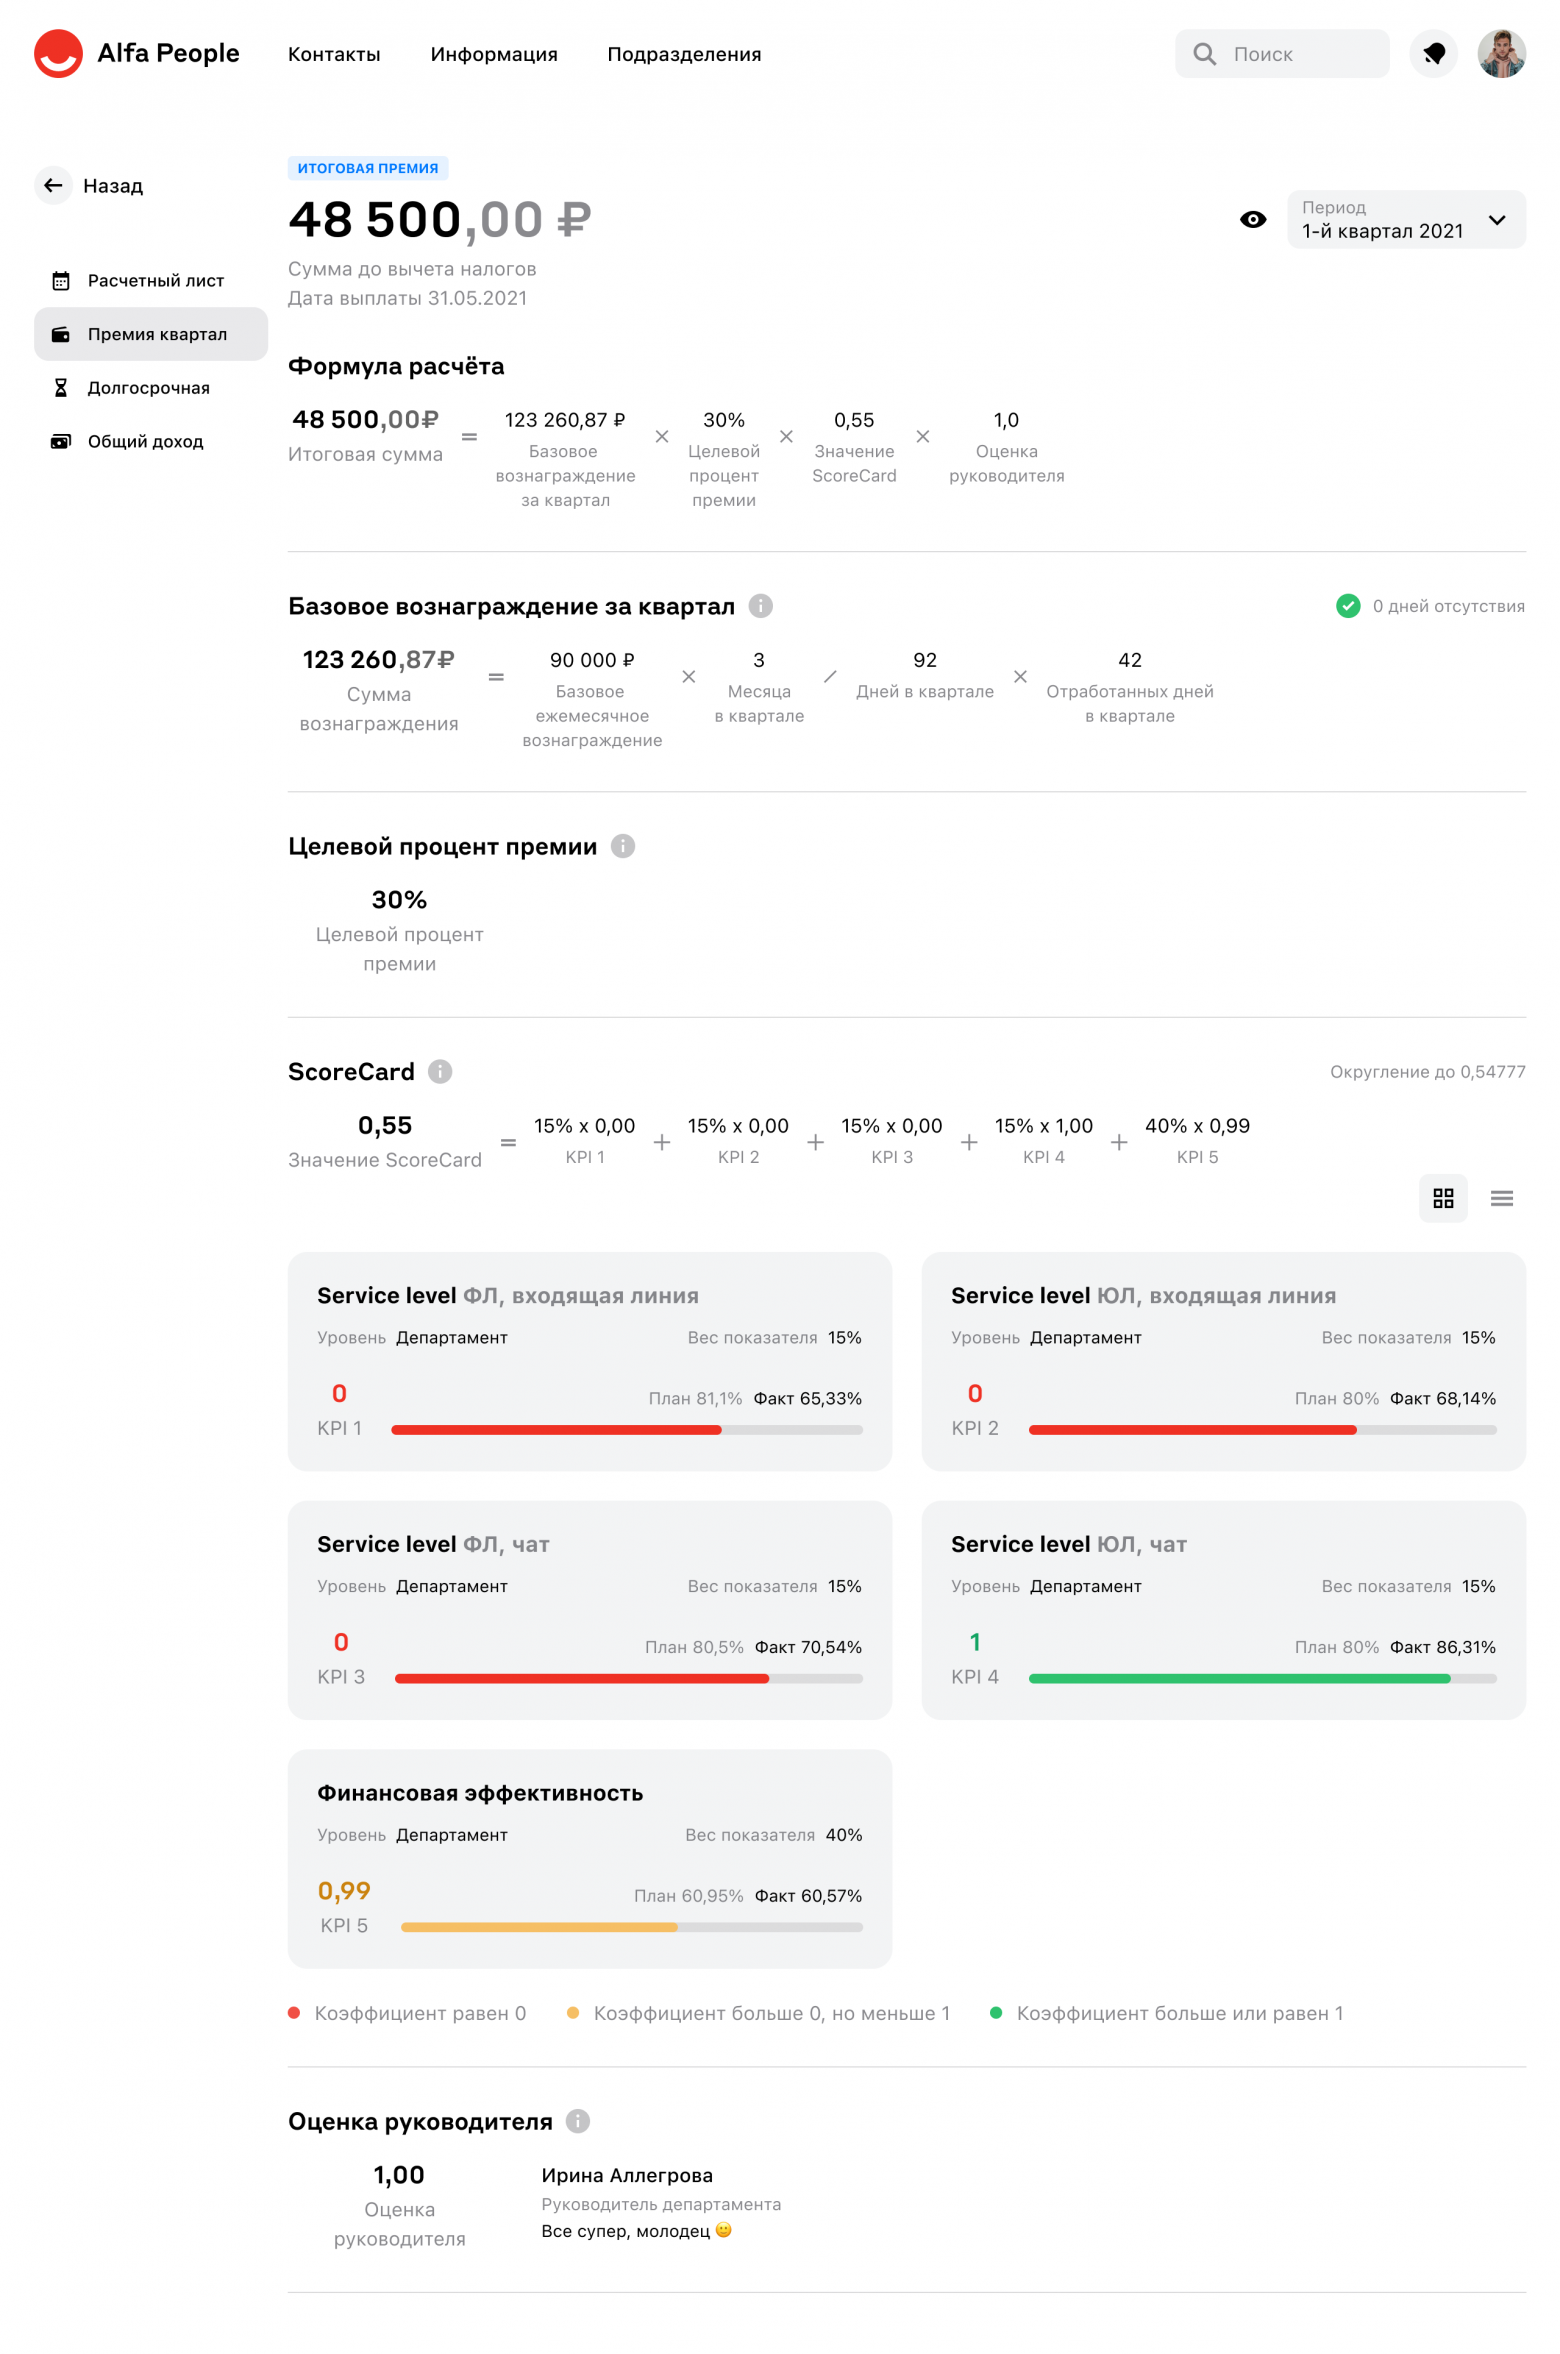Click the 0 дней отсутствия label
This screenshot has width=1560, height=2354.
[x=1448, y=606]
